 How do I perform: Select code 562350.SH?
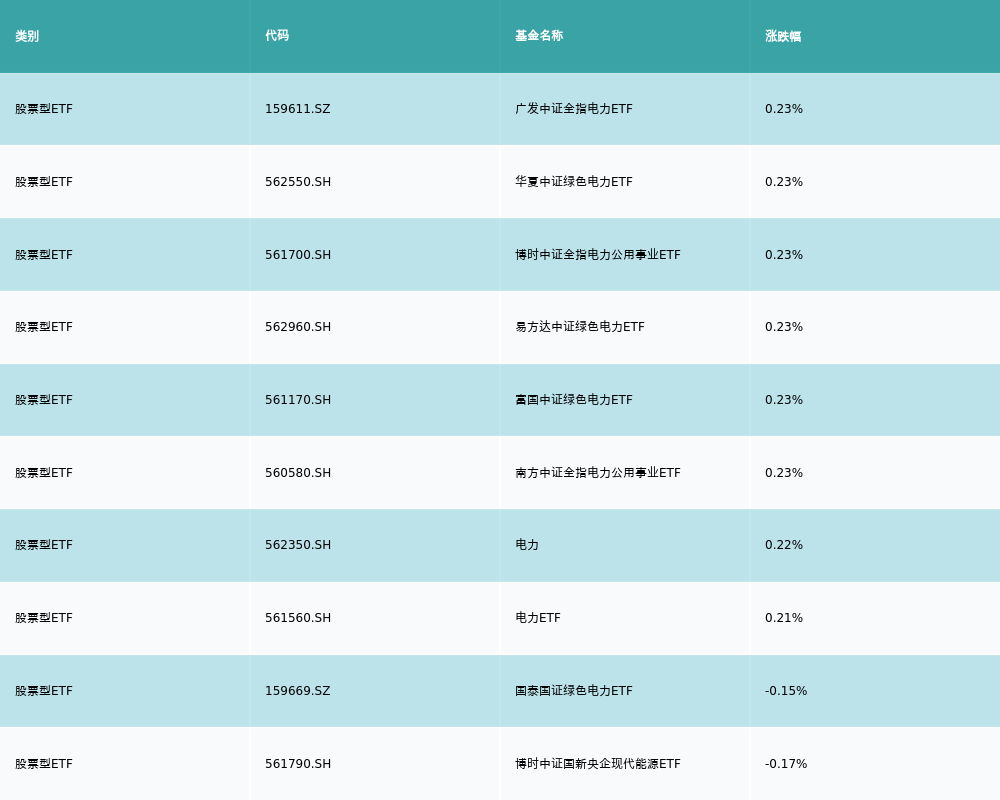click(298, 545)
